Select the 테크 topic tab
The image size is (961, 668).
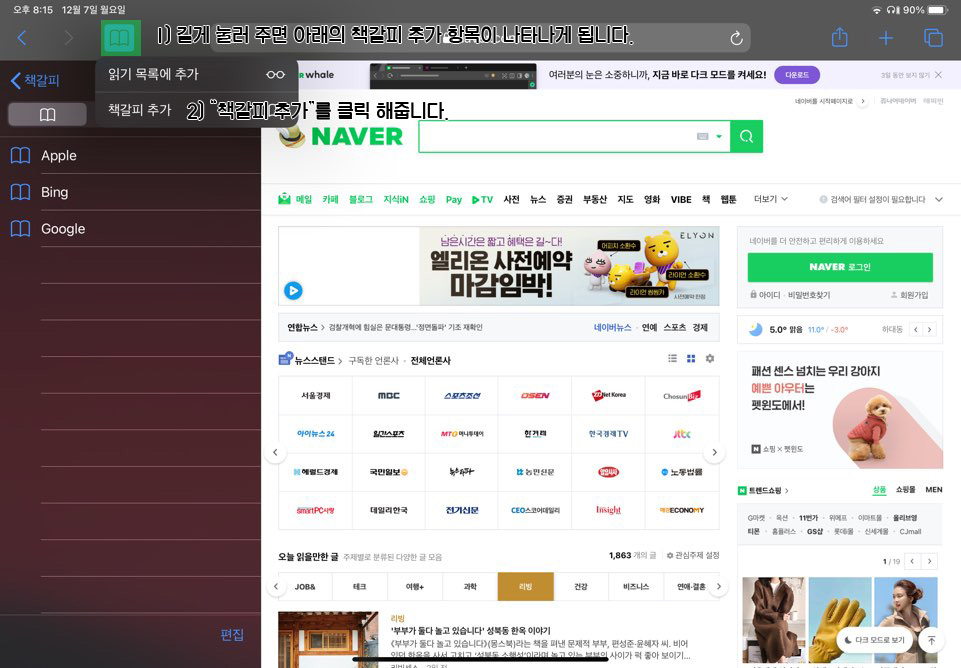pyautogui.click(x=360, y=586)
